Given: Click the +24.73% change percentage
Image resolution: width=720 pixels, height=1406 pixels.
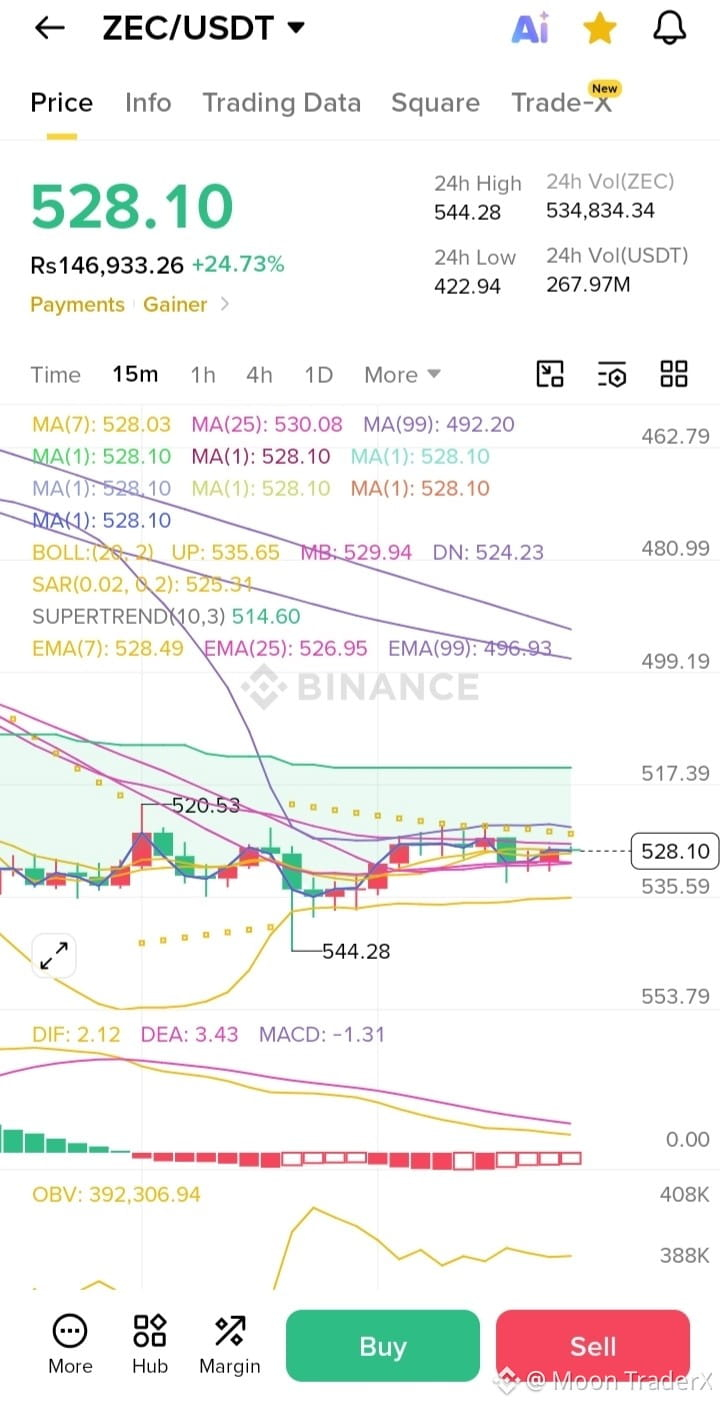Looking at the screenshot, I should (238, 265).
